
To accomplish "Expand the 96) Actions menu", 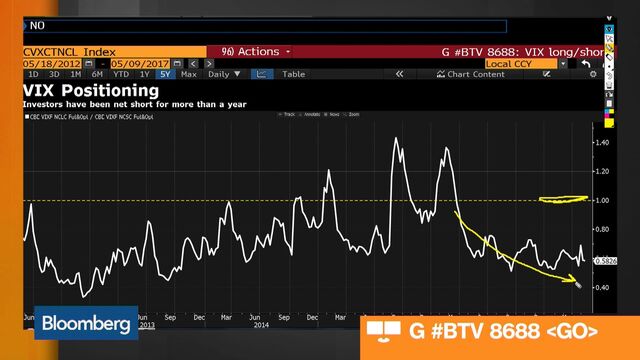I will [256, 52].
